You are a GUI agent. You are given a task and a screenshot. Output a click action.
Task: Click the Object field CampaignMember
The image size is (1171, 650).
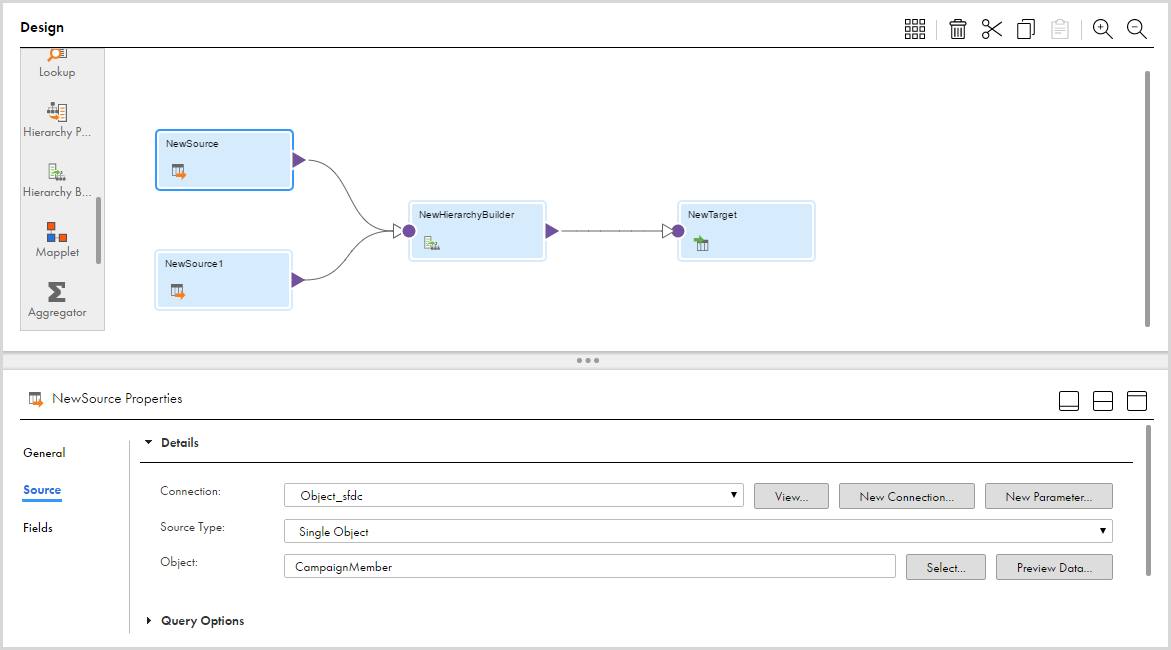click(590, 566)
